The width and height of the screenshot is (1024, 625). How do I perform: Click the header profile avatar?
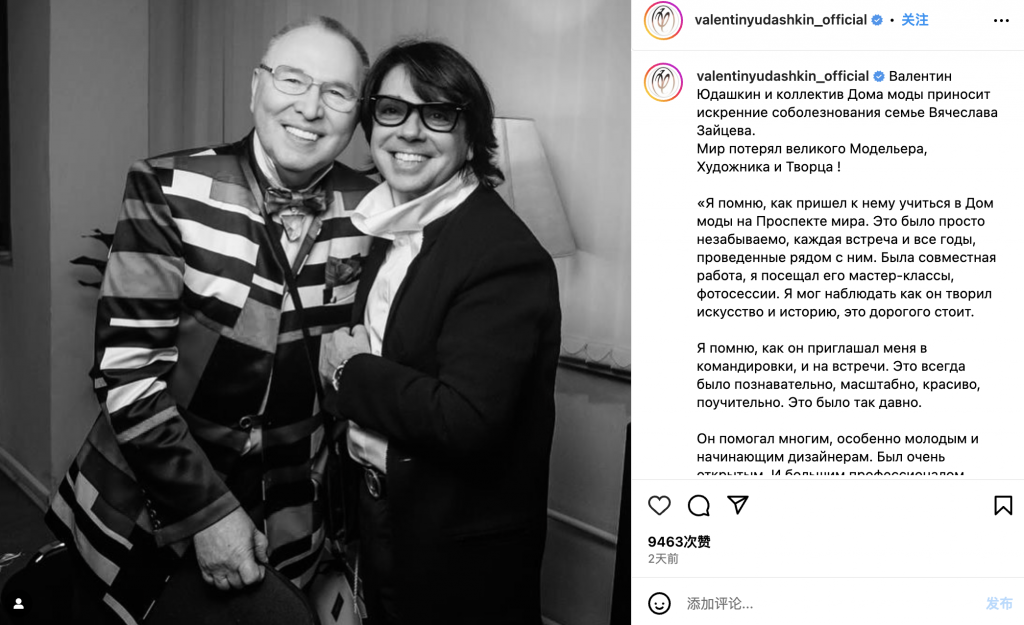[x=663, y=20]
